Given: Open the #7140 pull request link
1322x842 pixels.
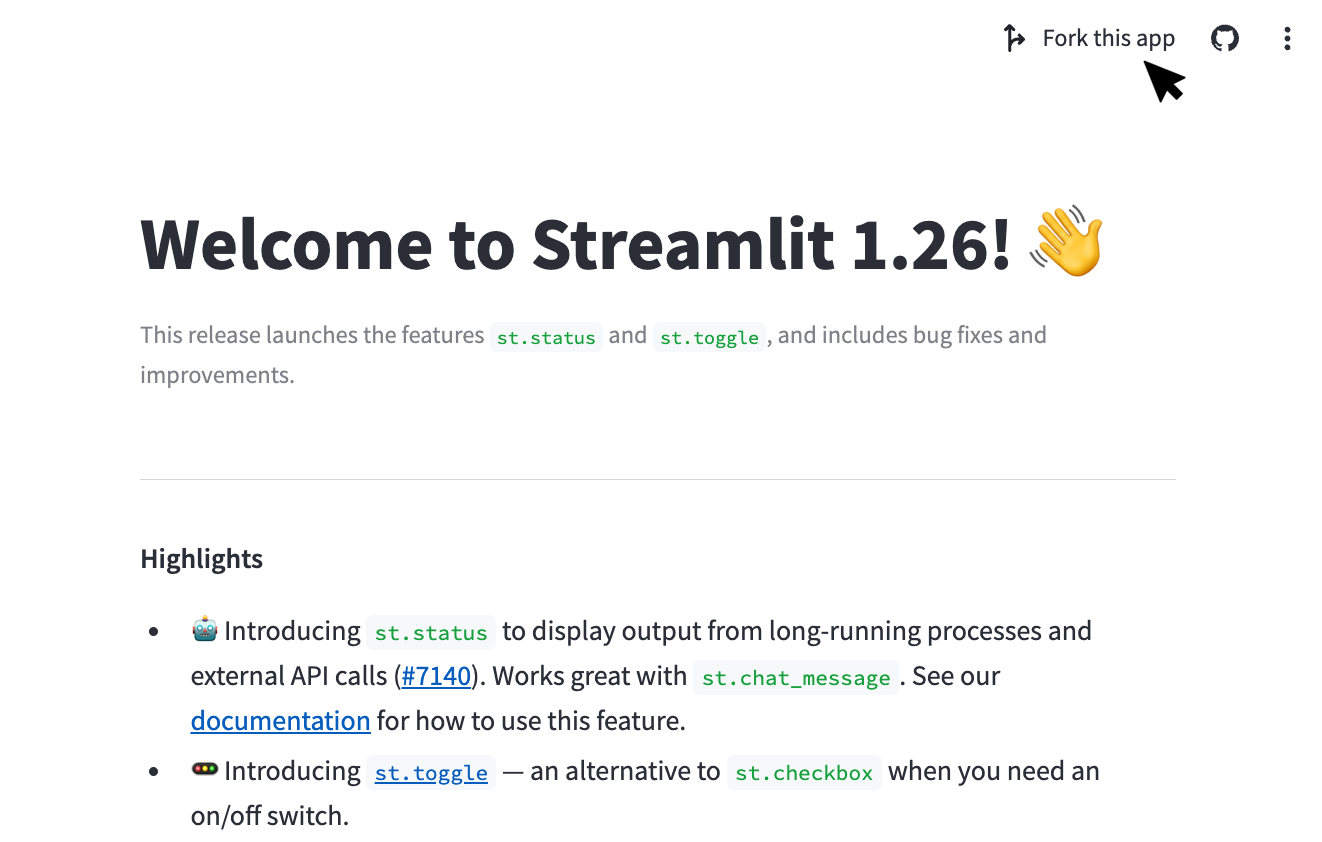Looking at the screenshot, I should (x=436, y=676).
